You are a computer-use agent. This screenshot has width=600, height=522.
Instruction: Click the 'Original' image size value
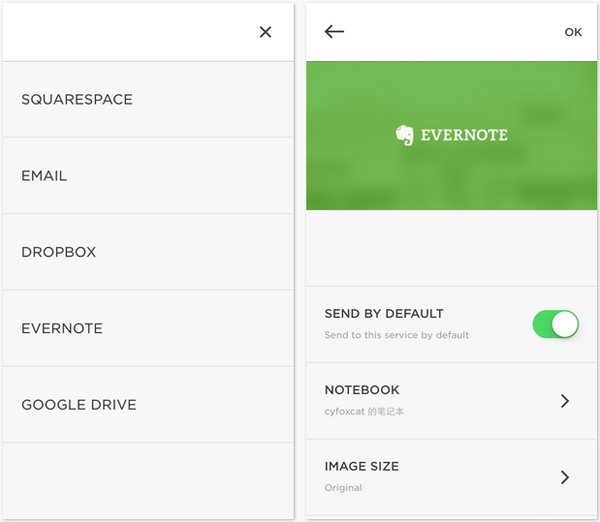pos(343,488)
